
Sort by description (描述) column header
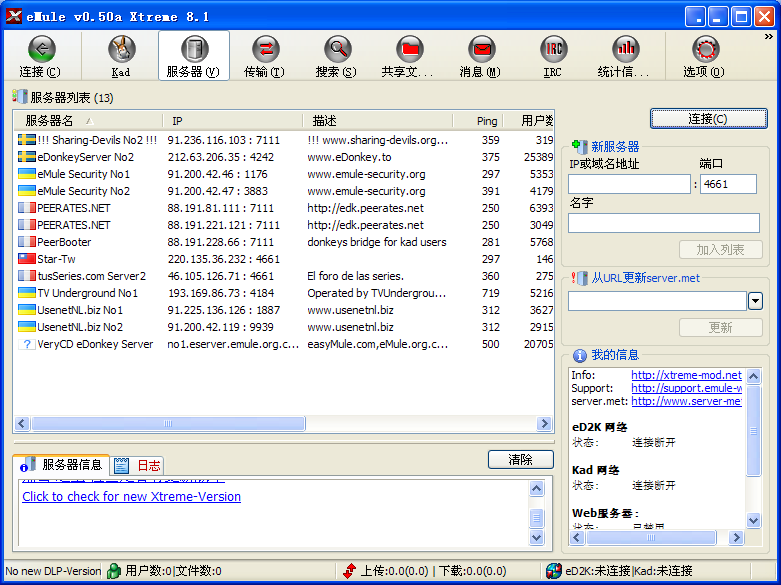pos(378,121)
